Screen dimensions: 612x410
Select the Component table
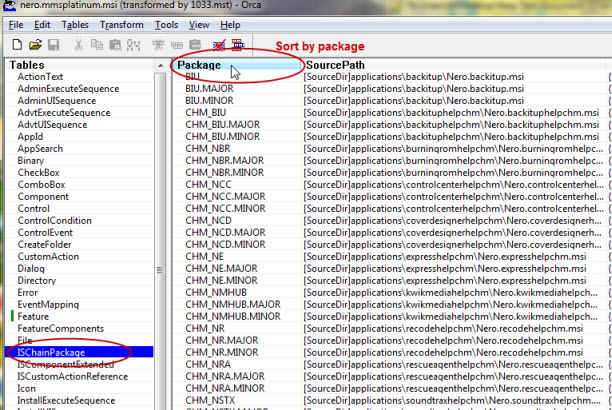tap(43, 197)
